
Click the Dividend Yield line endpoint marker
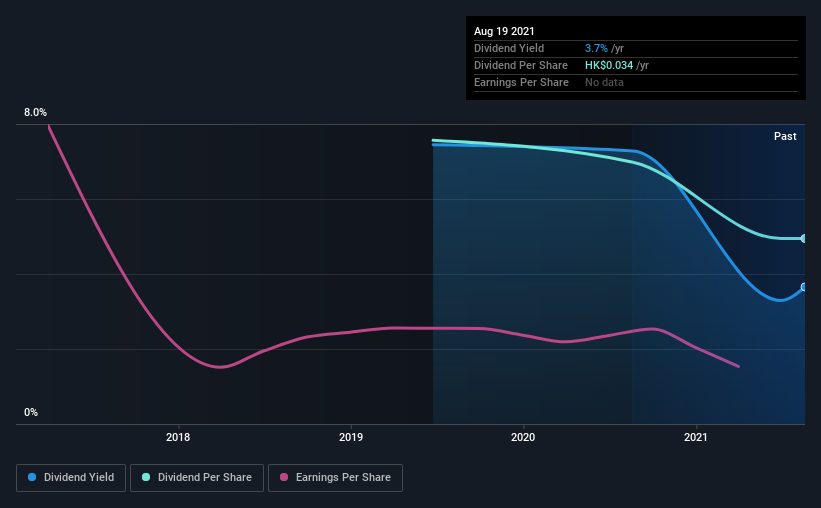tap(803, 287)
